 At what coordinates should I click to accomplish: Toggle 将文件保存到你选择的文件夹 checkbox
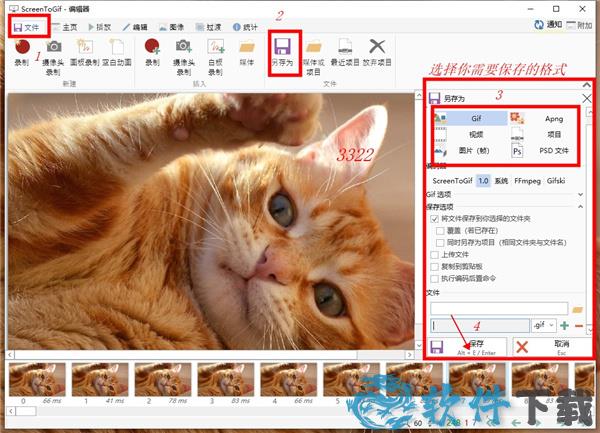pyautogui.click(x=433, y=218)
